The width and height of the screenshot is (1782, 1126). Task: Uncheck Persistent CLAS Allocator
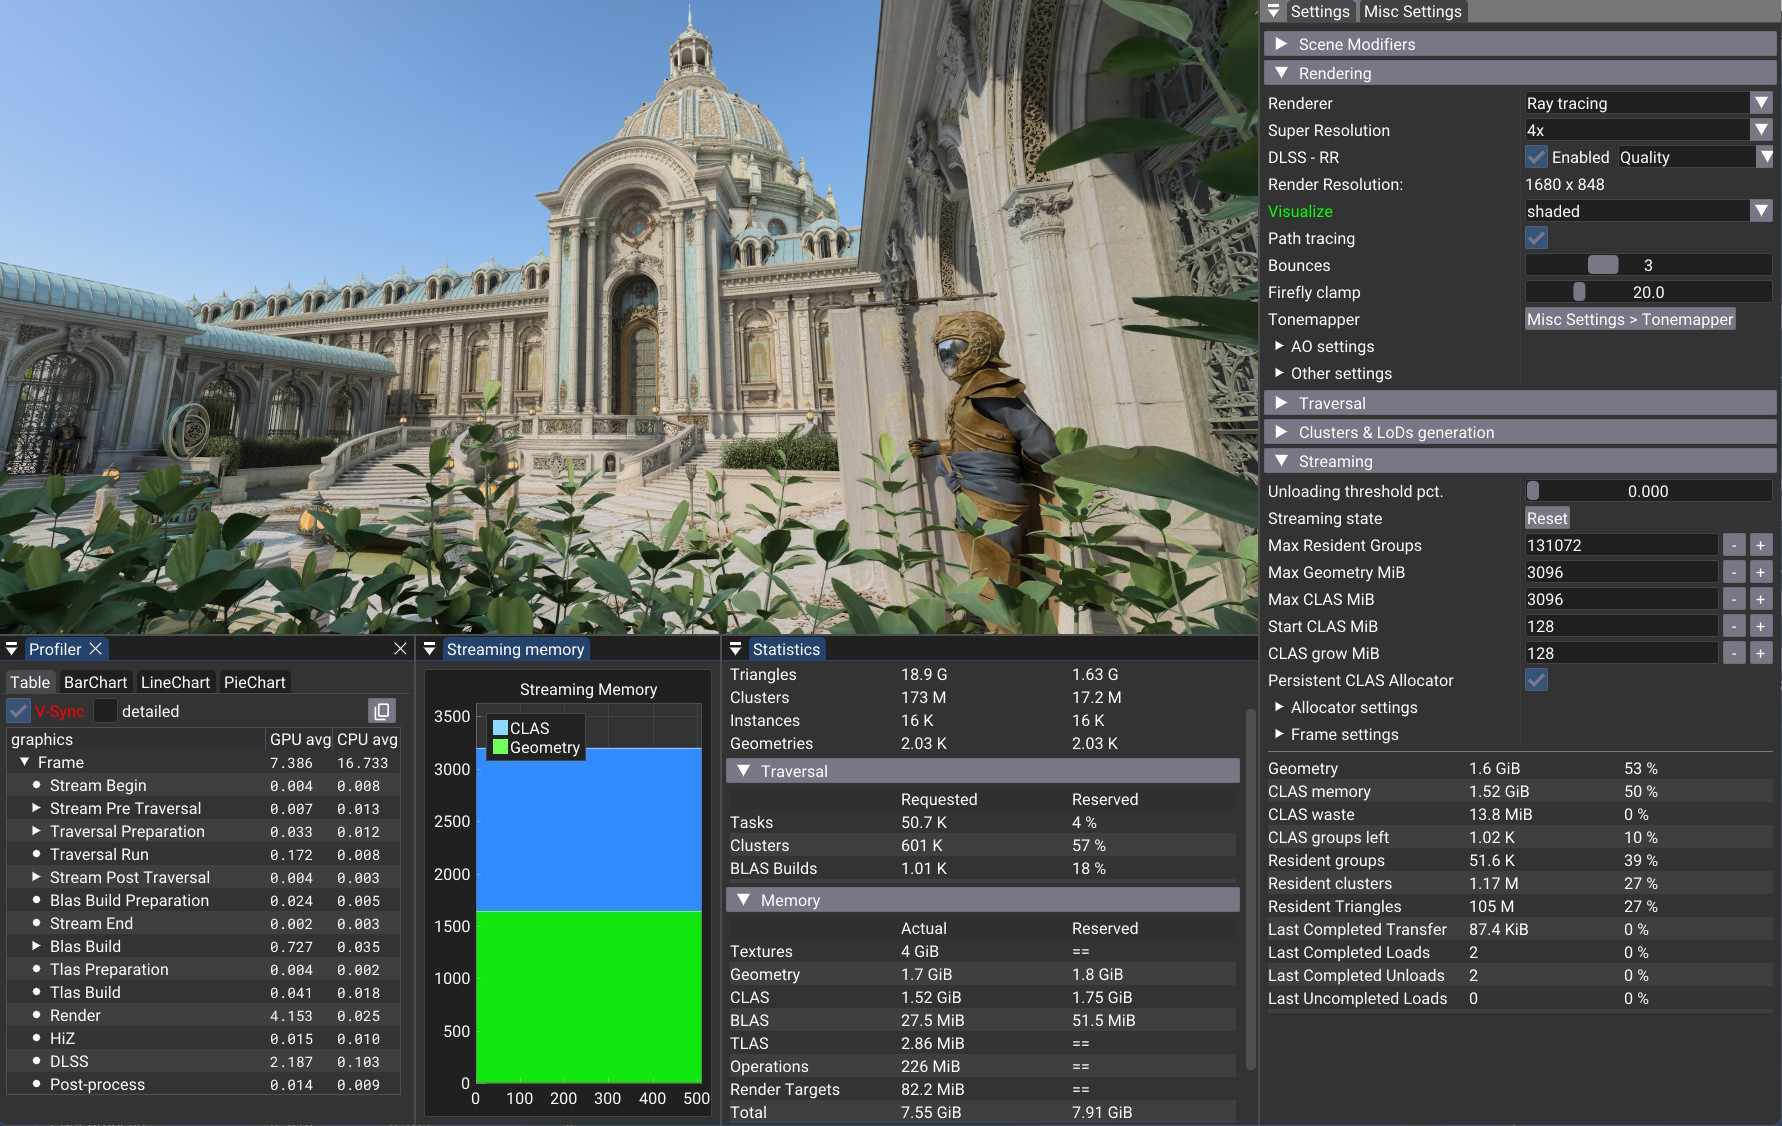(x=1537, y=680)
